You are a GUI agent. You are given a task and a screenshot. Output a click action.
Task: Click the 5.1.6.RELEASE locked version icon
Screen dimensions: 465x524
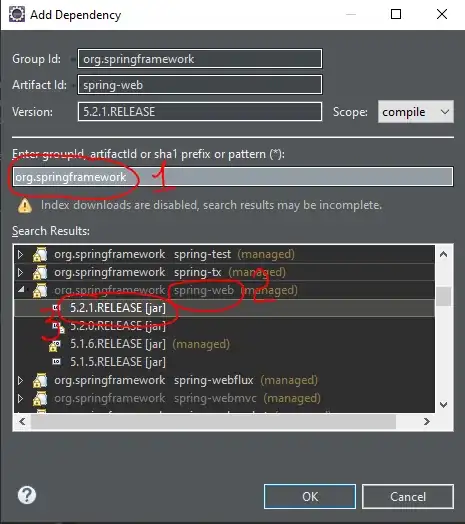55,345
